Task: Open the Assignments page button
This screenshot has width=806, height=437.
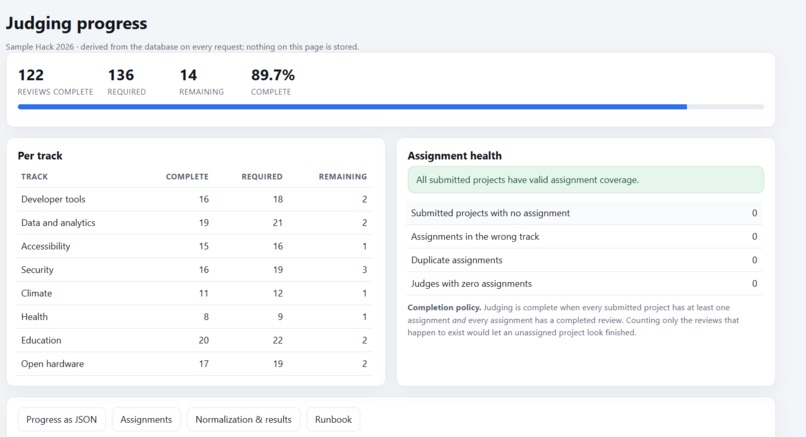Action: 146,420
